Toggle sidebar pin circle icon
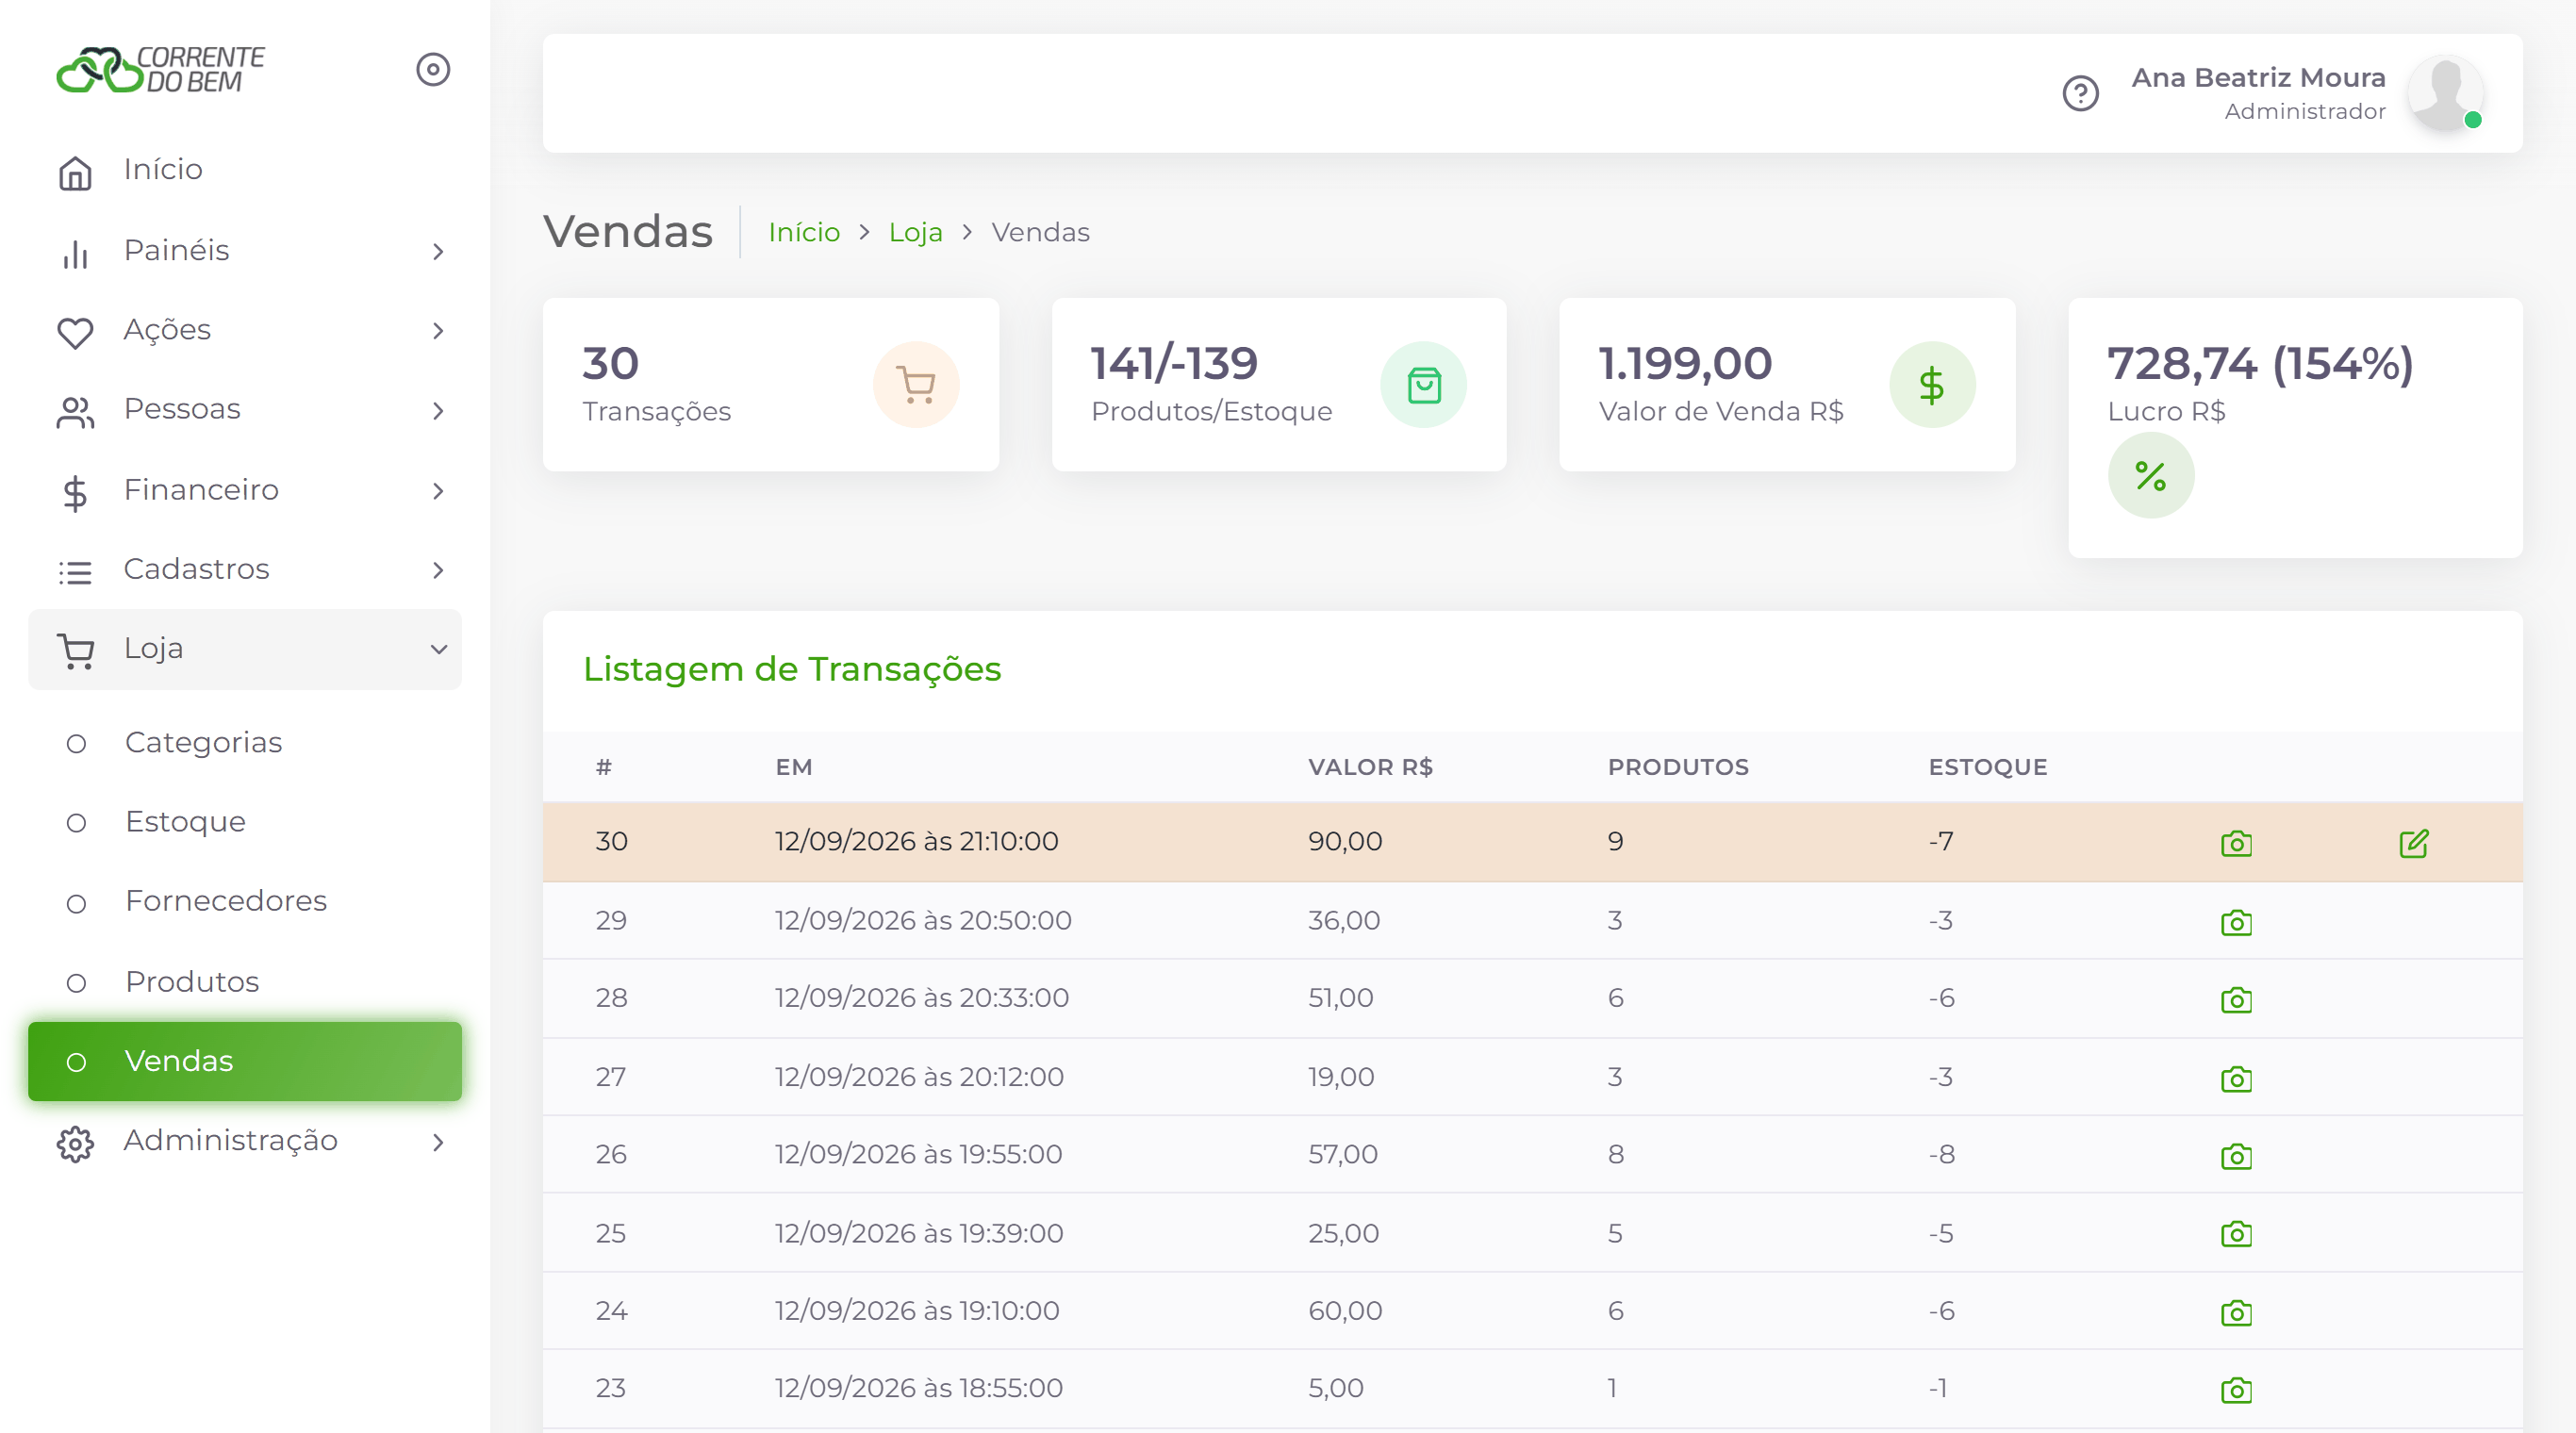 click(x=433, y=70)
